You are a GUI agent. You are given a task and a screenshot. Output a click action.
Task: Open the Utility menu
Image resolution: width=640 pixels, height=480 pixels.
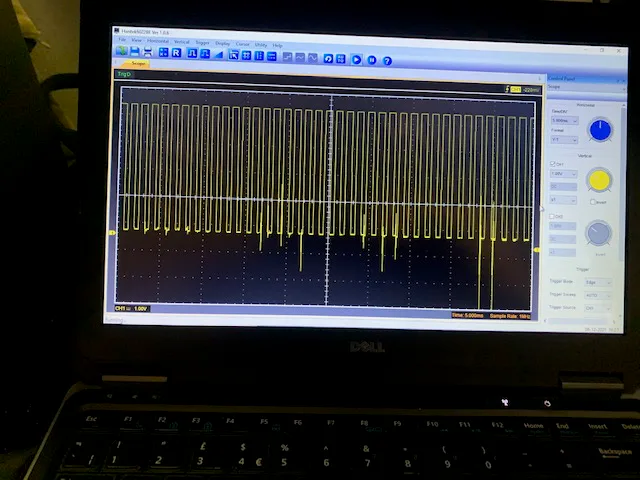pos(260,44)
